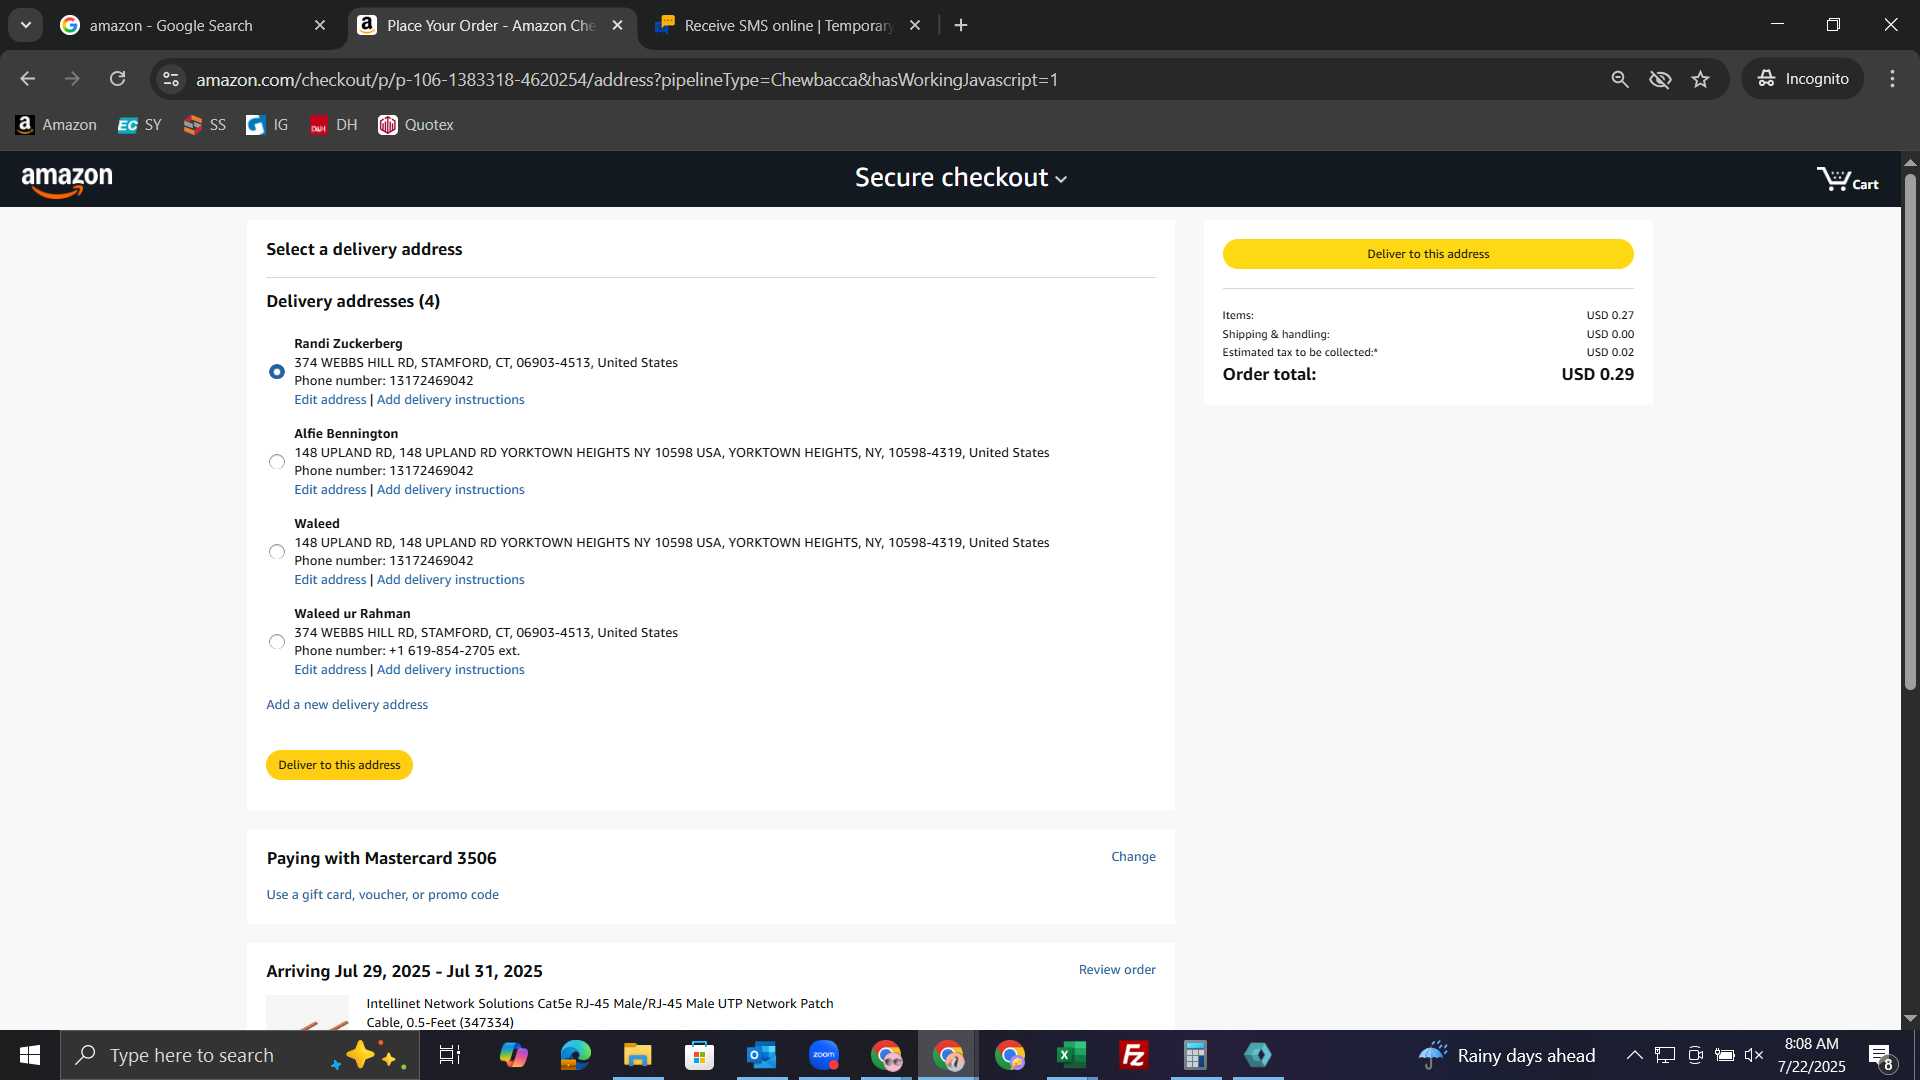
Task: Switch to Place Your Order Amazon tab
Action: pos(490,25)
